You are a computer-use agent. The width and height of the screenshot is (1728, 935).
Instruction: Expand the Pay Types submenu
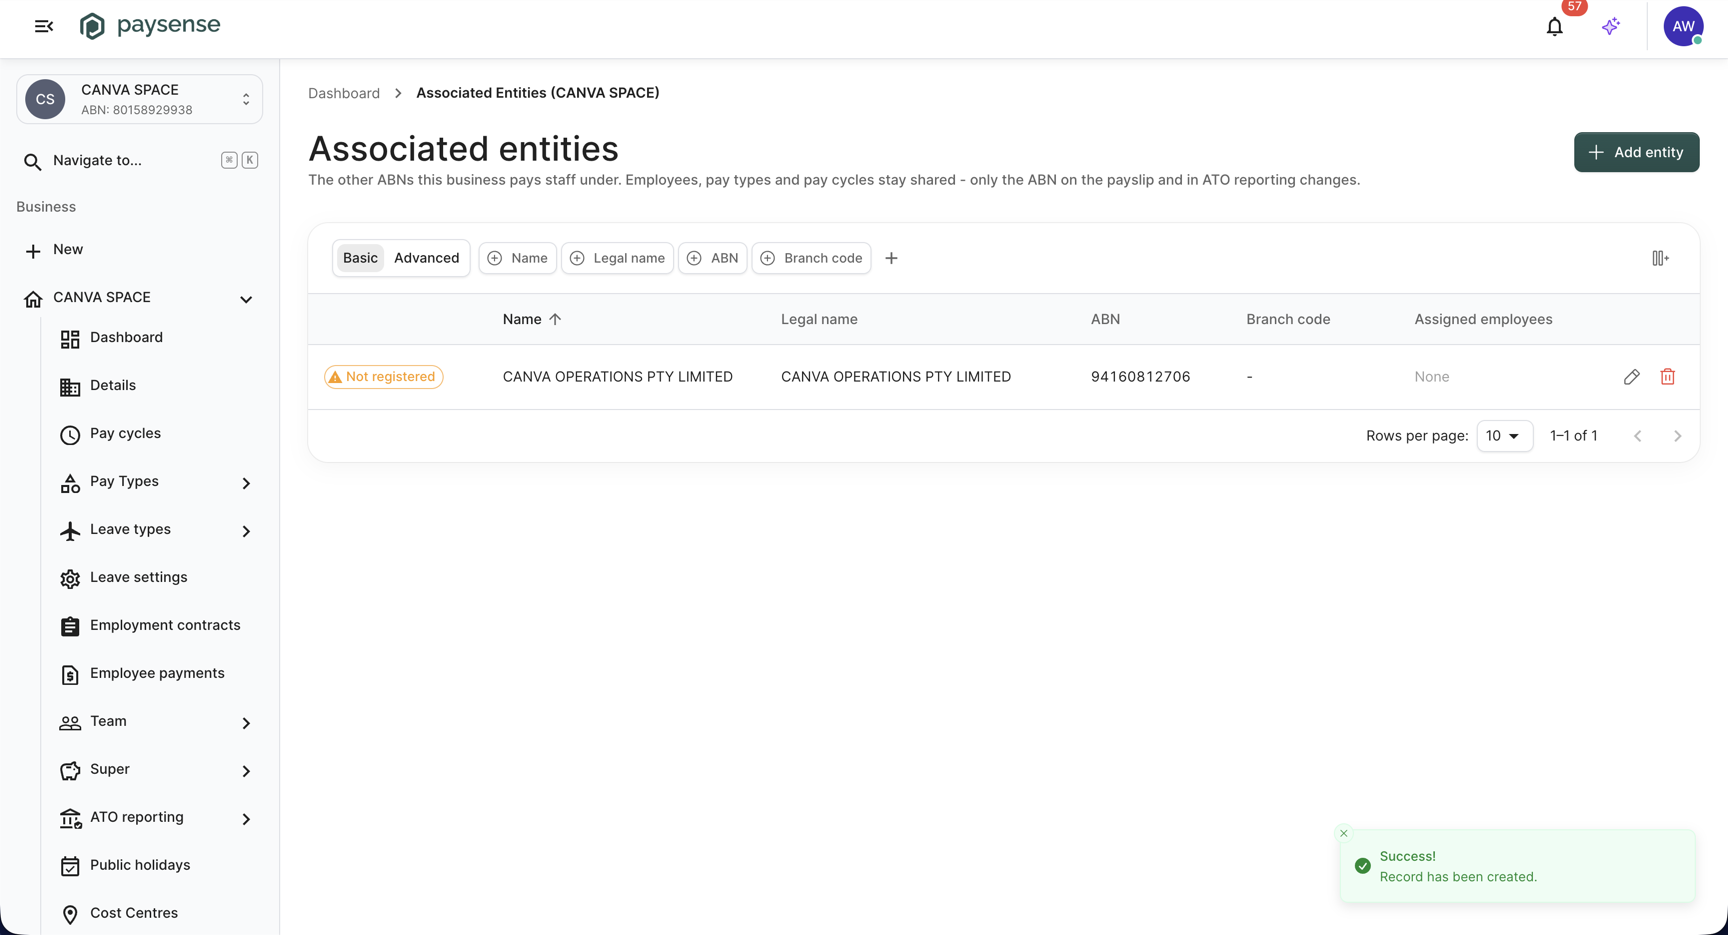246,483
